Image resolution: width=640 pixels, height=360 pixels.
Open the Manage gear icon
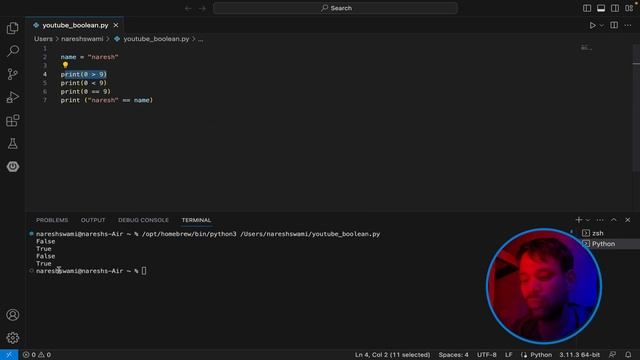point(13,338)
